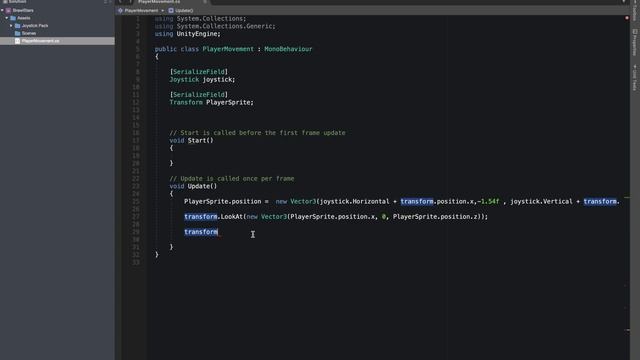Select the Joystick Pack folder row

[57, 26]
